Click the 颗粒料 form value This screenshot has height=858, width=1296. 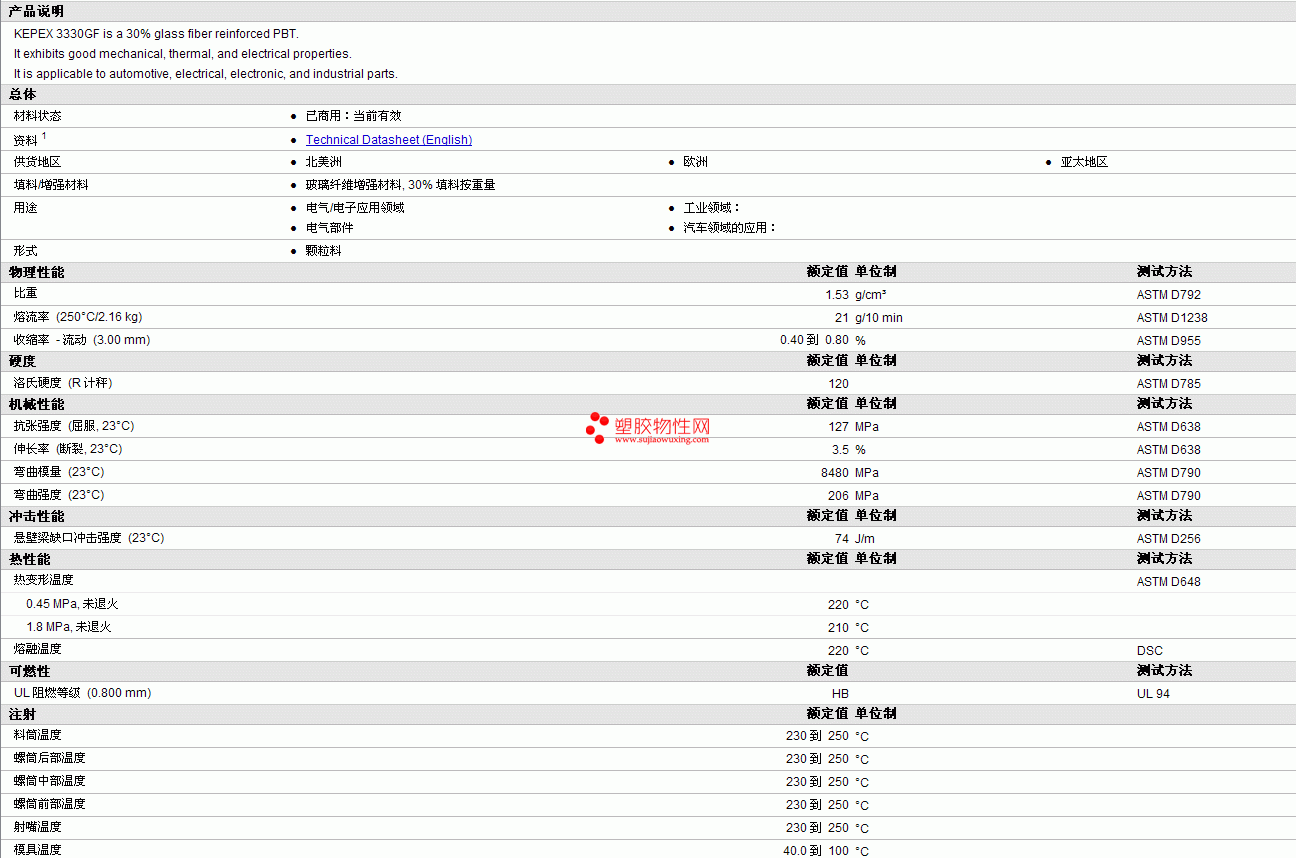[323, 251]
